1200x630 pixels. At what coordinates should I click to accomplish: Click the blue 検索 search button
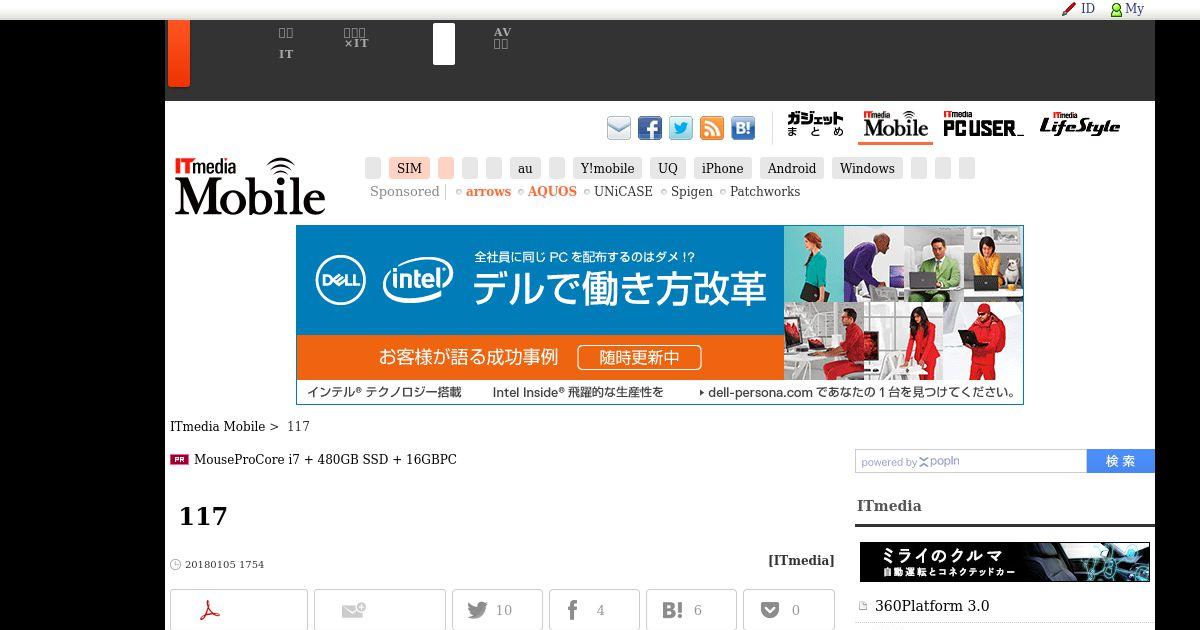point(1121,461)
